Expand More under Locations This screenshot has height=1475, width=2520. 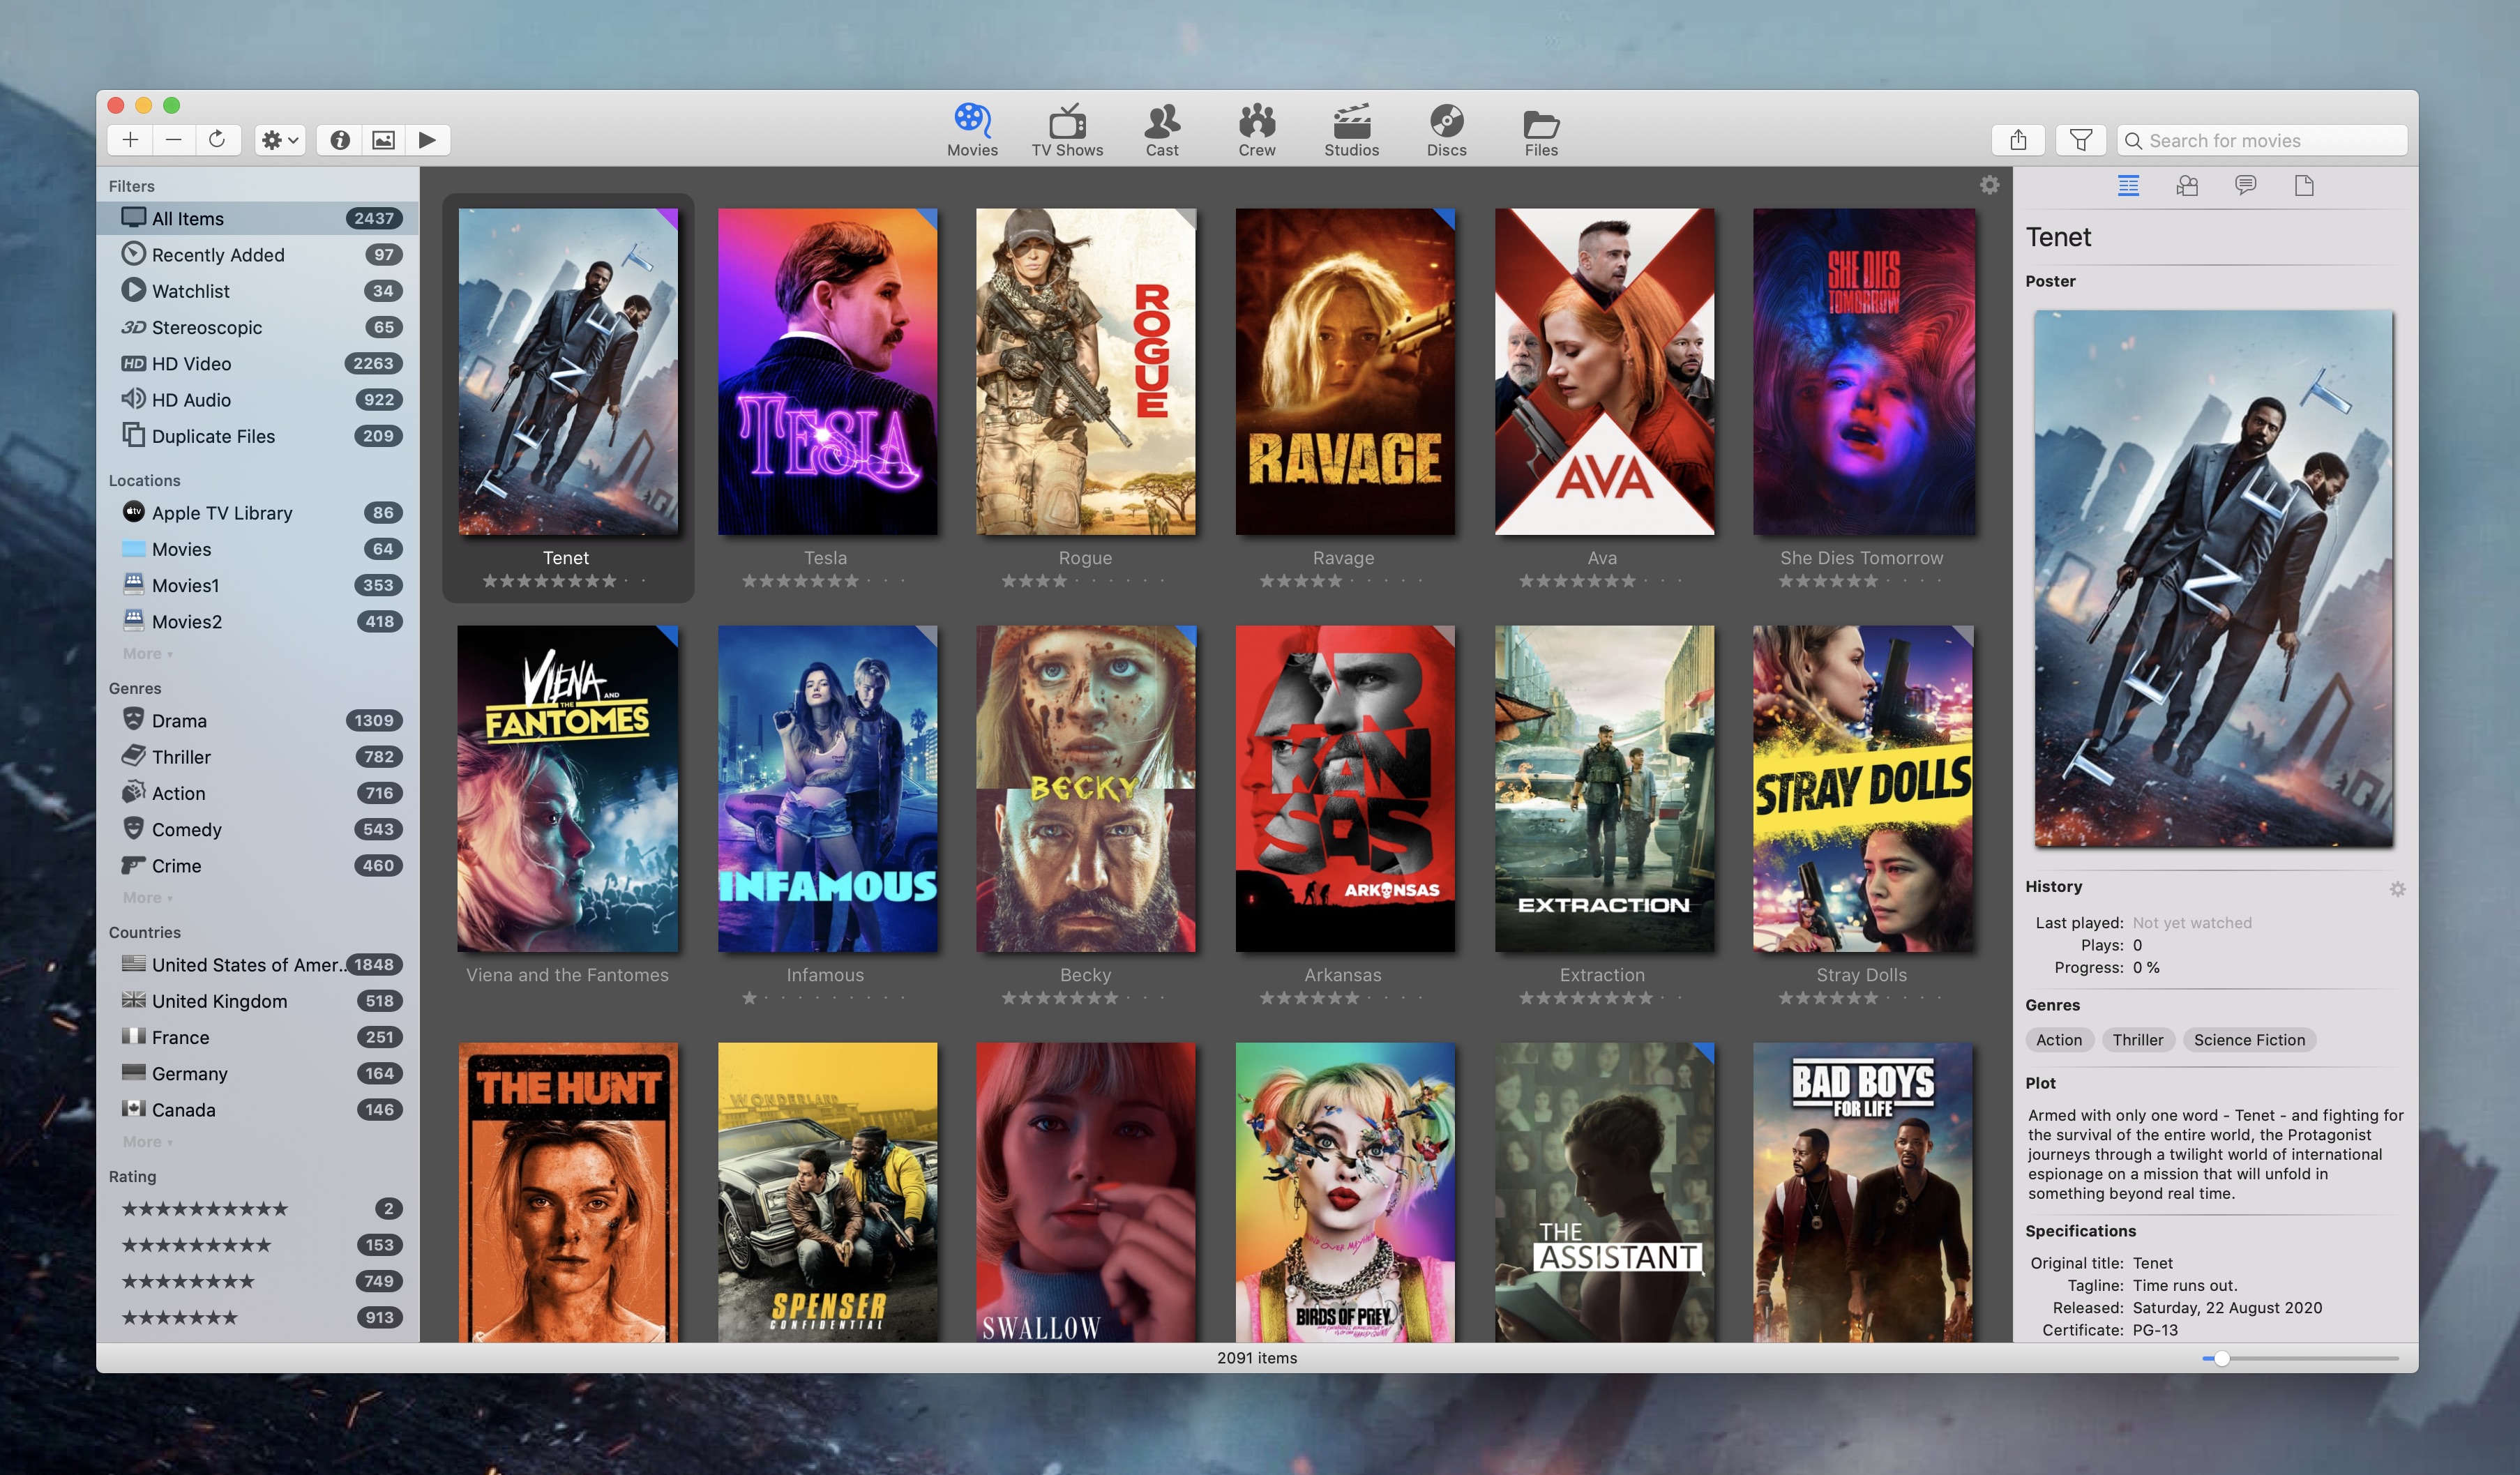[x=147, y=653]
